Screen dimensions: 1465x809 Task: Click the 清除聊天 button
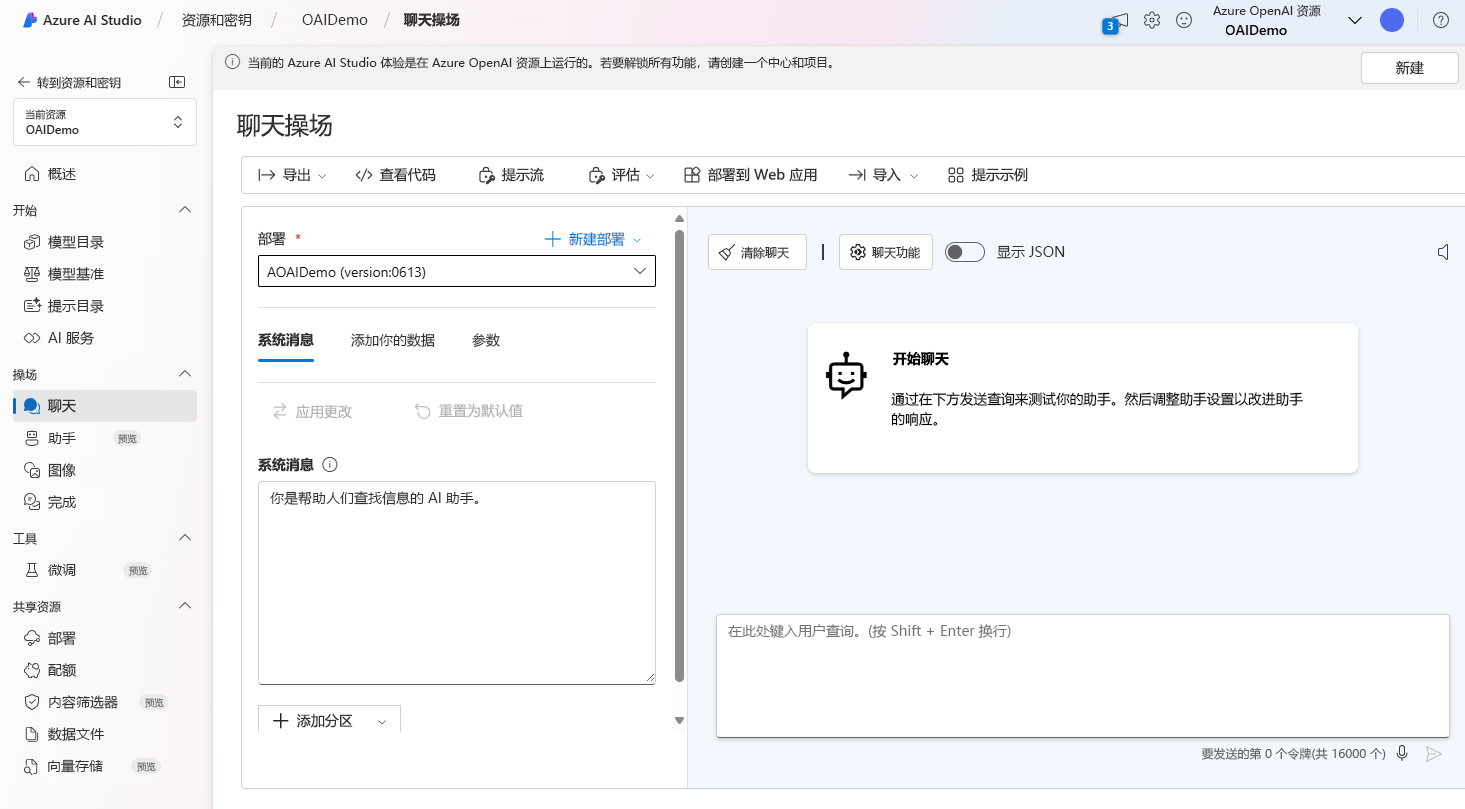(x=757, y=252)
